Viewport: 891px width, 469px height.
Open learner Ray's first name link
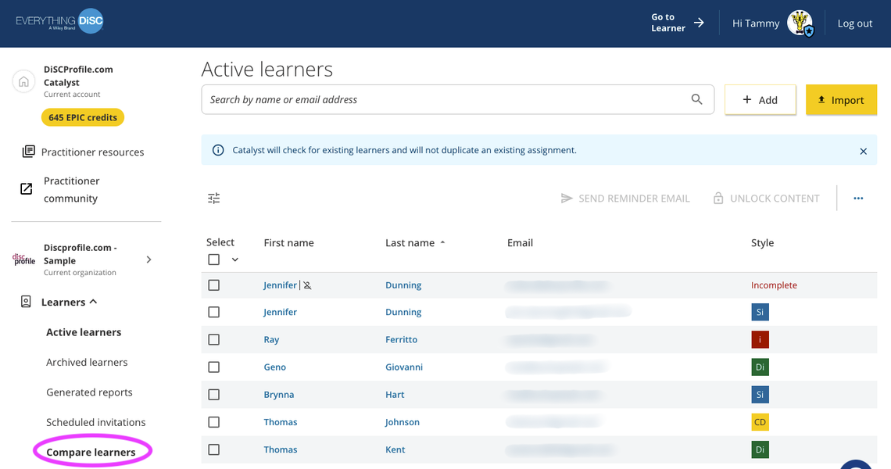[x=271, y=339]
